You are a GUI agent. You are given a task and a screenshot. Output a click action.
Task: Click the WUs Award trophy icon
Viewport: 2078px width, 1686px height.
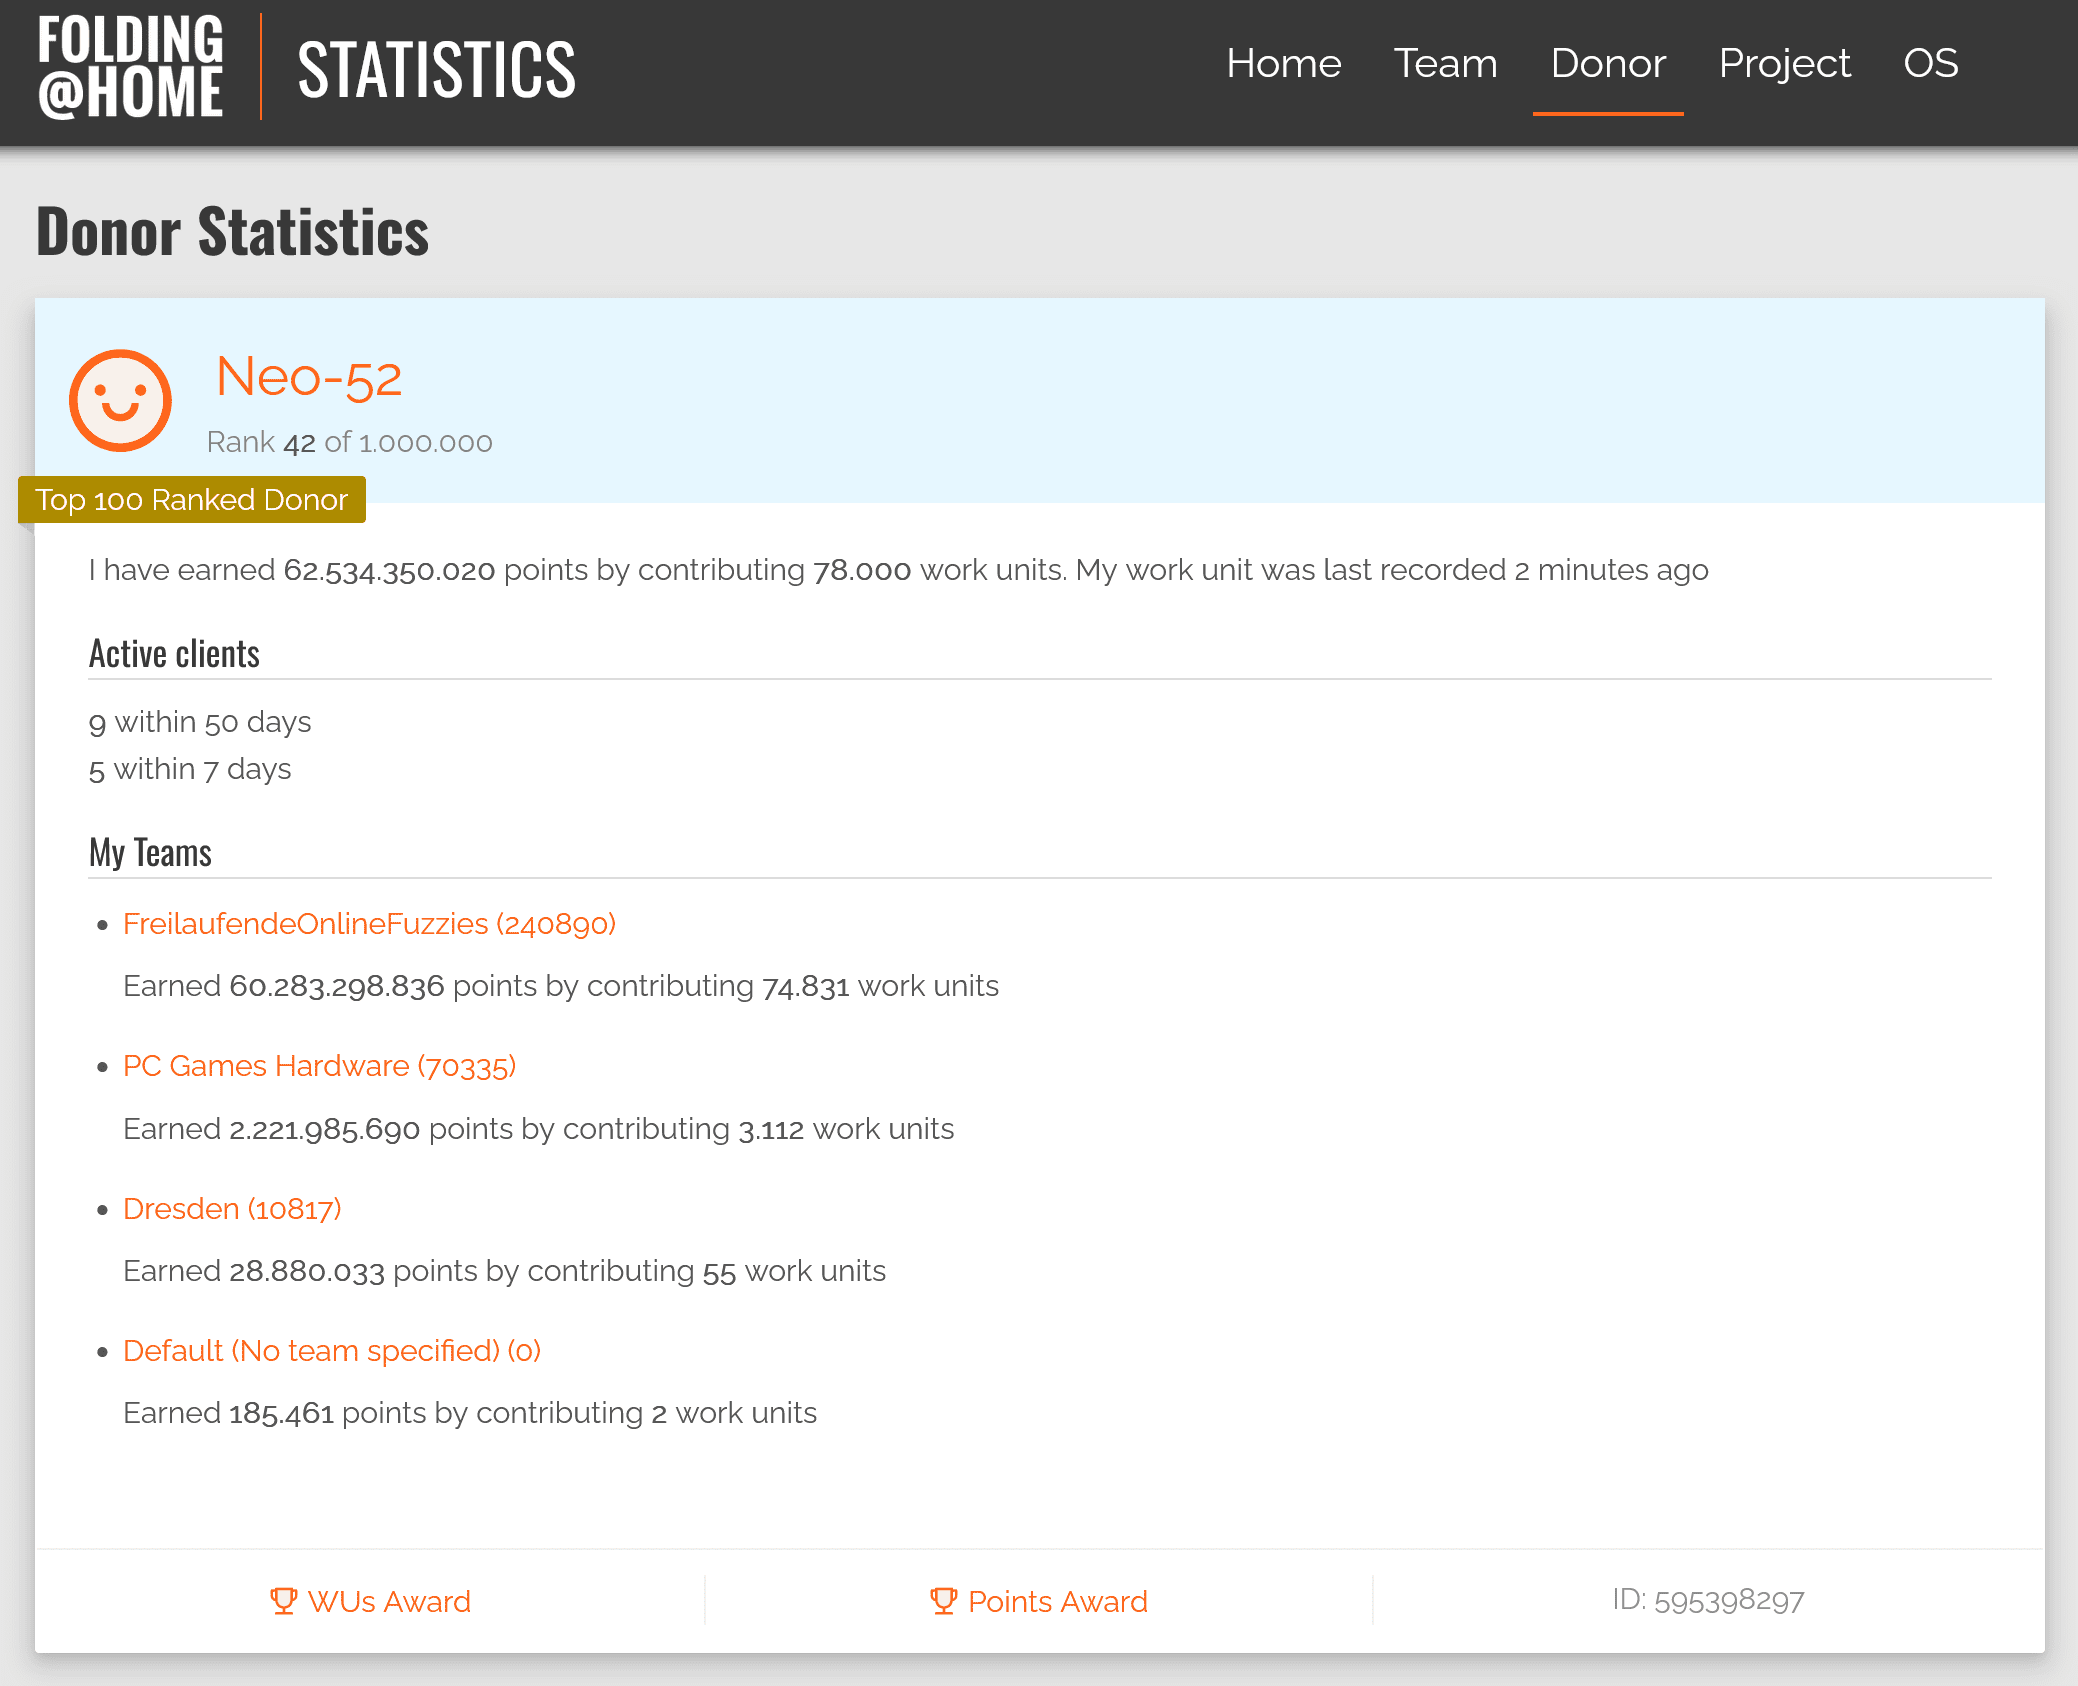click(x=283, y=1601)
